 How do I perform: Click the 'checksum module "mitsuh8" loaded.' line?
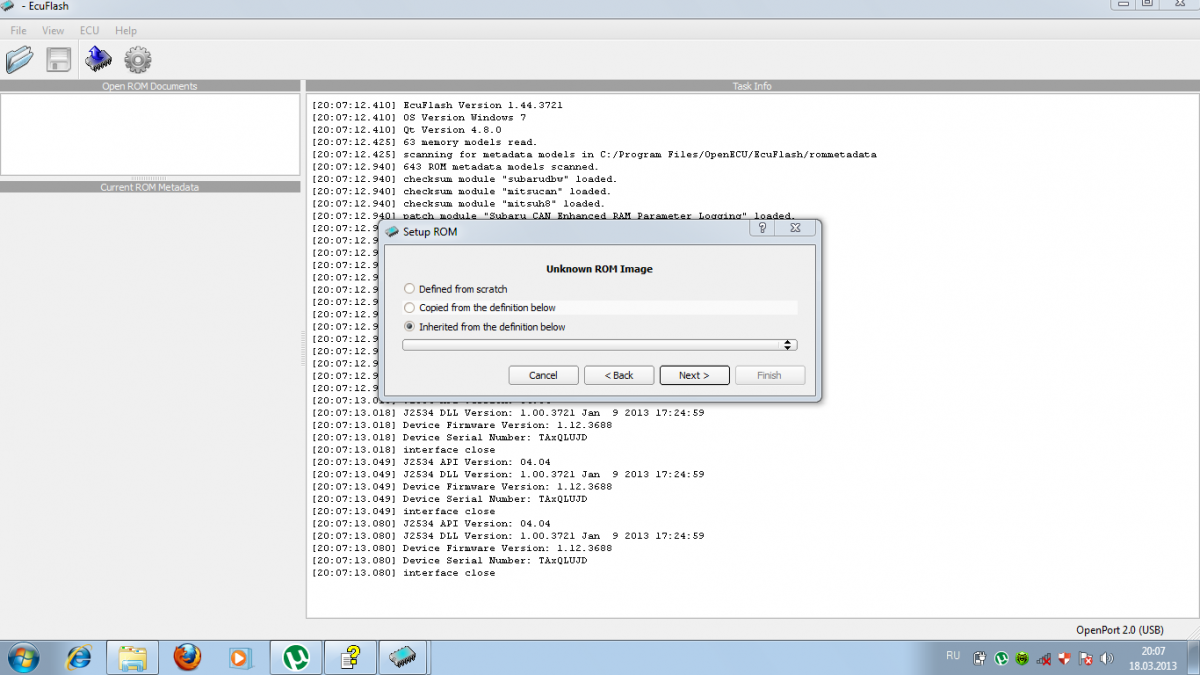(458, 204)
